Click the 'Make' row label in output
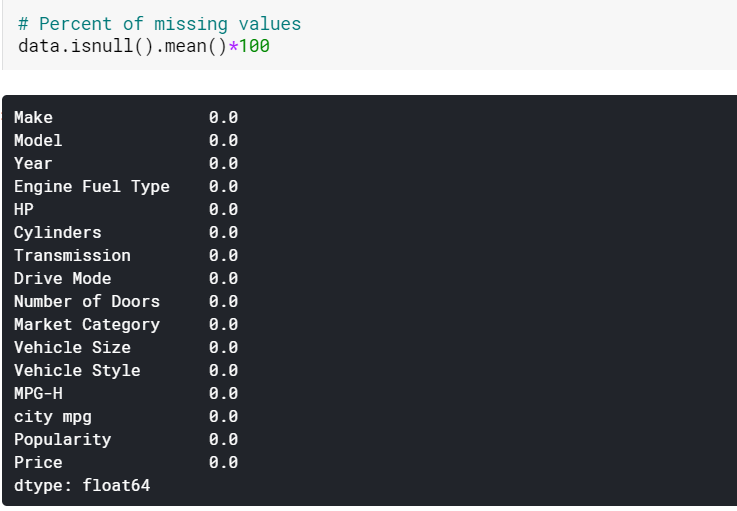Image resolution: width=737 pixels, height=511 pixels. point(33,118)
